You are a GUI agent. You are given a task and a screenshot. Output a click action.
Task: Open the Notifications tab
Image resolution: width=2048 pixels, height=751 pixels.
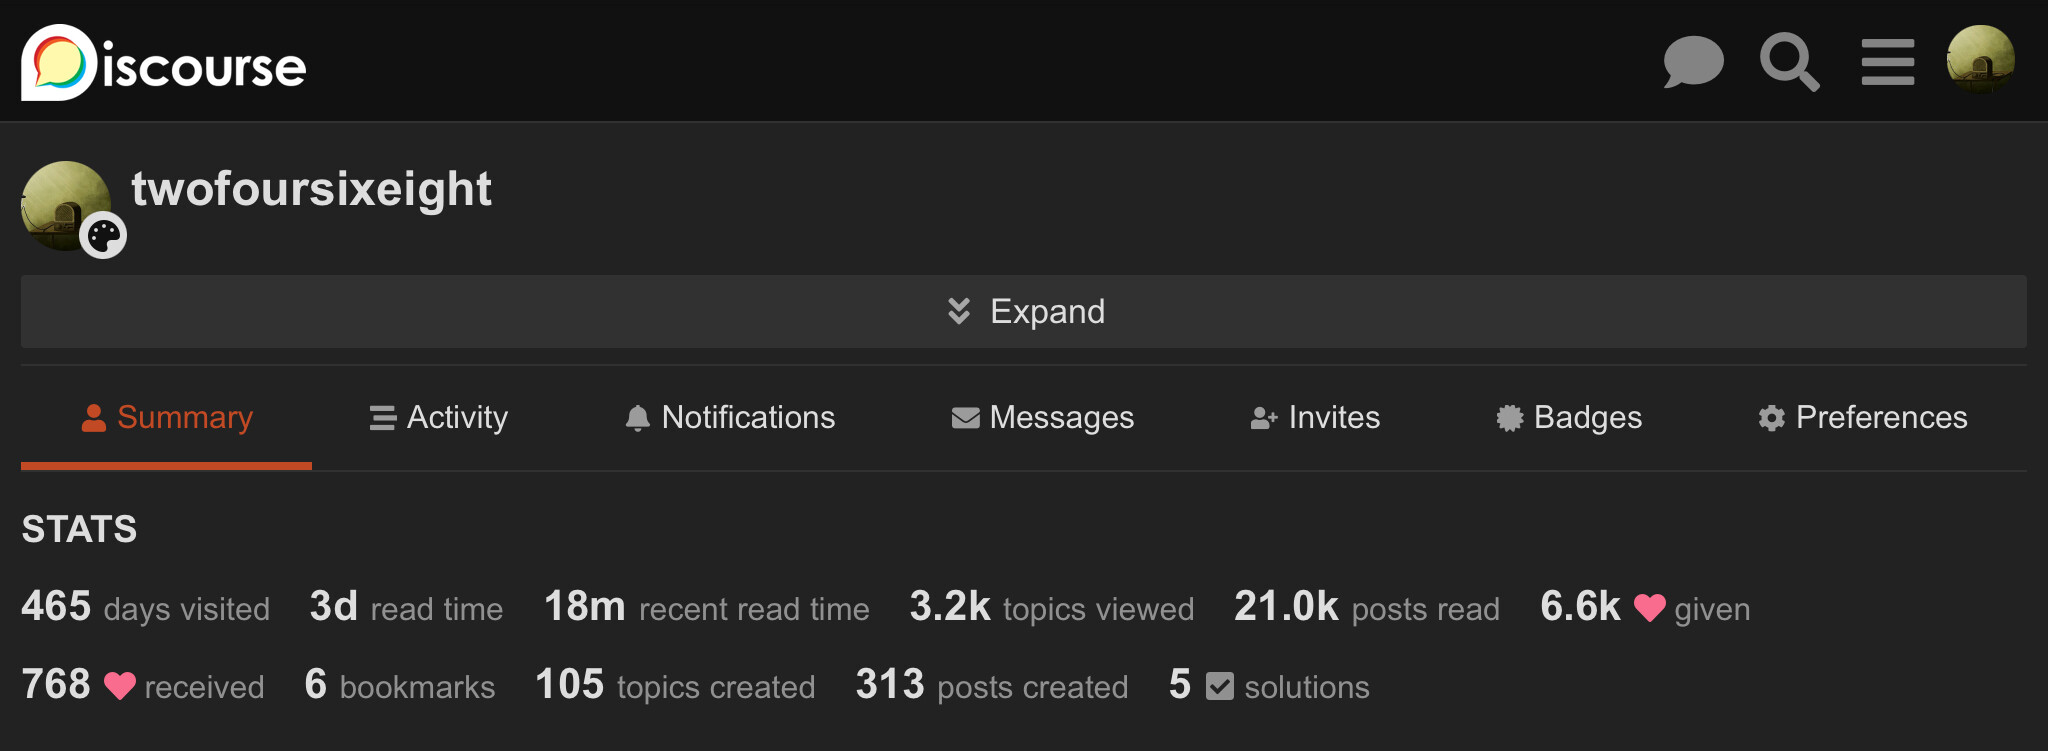(730, 418)
